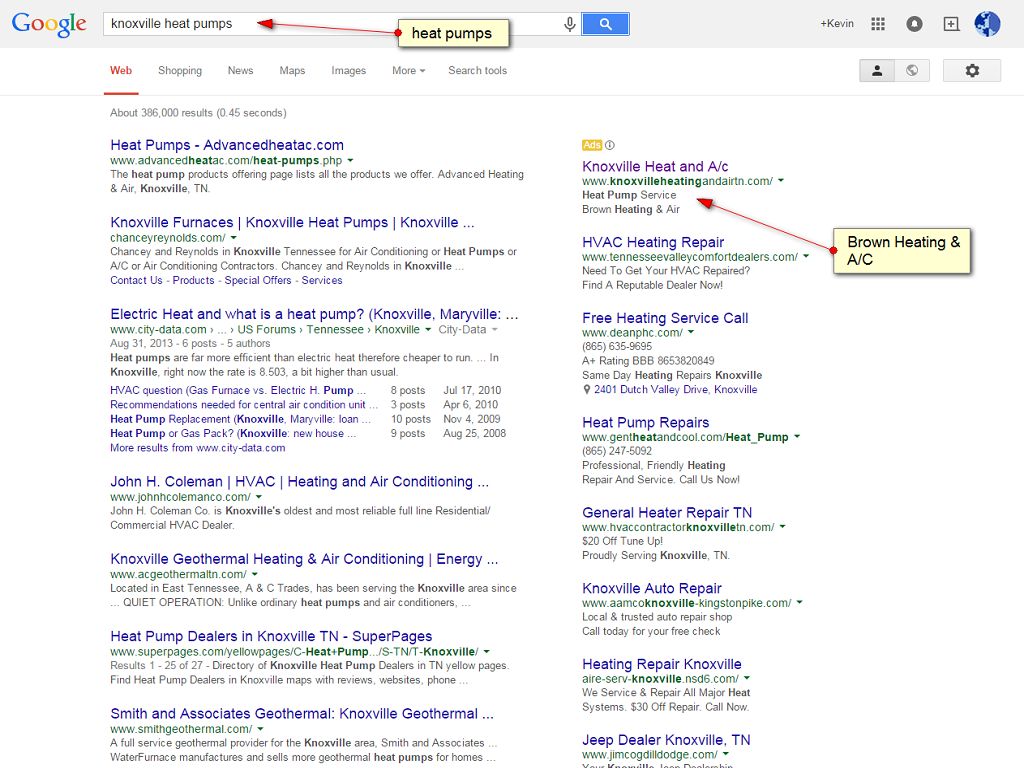Image resolution: width=1024 pixels, height=768 pixels.
Task: Expand arrow next to gentheatandcool.com URL
Action: [797, 437]
